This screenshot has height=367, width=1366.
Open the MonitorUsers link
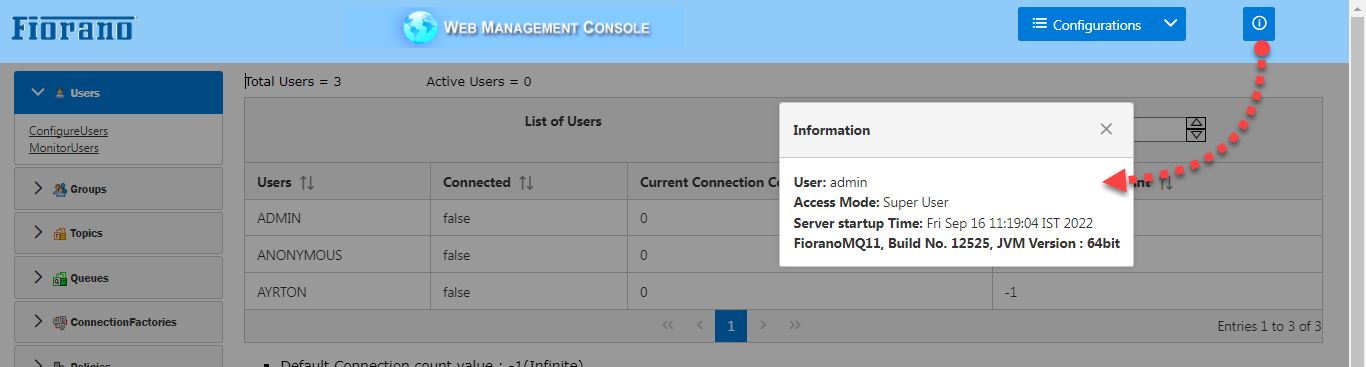tap(64, 148)
